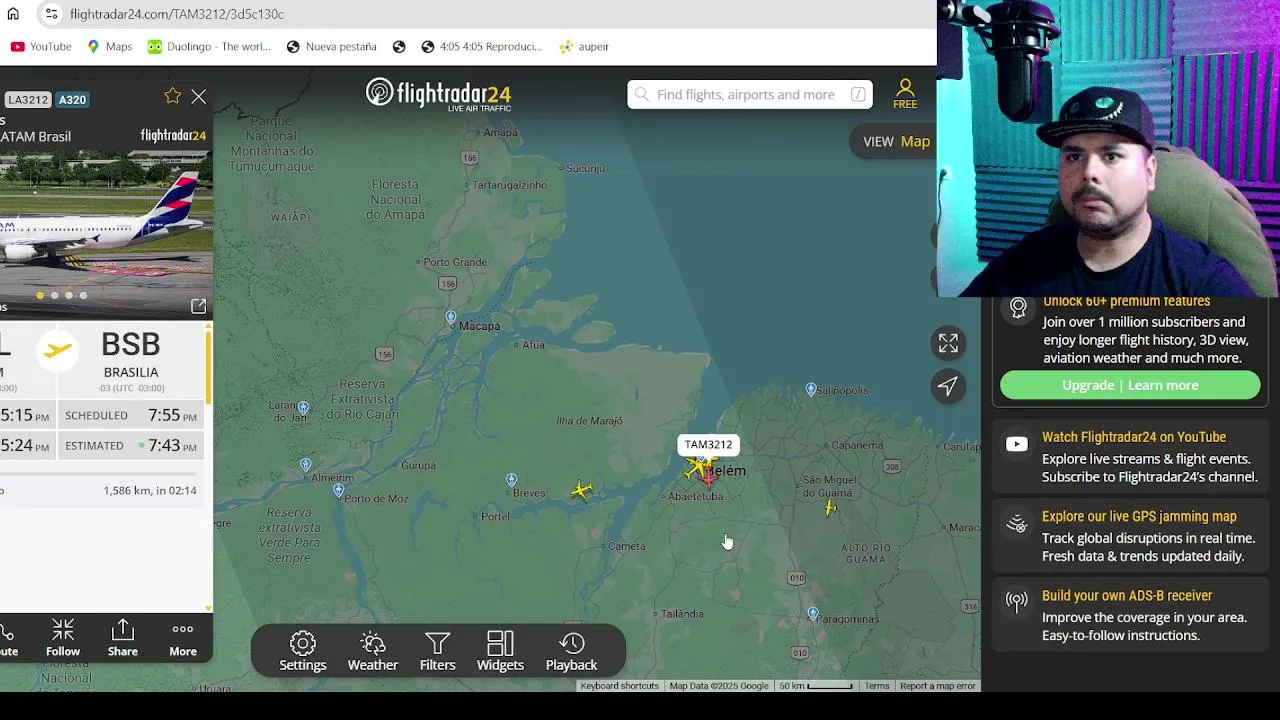Open the Playback feature
Screen dimensions: 1280x720
(x=572, y=651)
